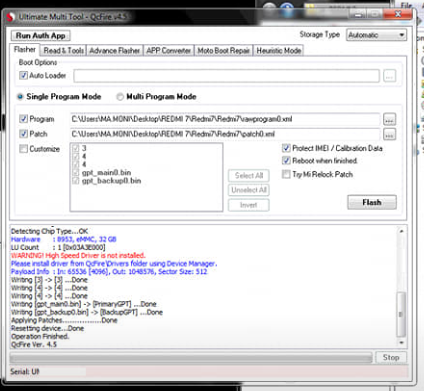Click the log vertical scrollbar thumb

click(x=401, y=314)
